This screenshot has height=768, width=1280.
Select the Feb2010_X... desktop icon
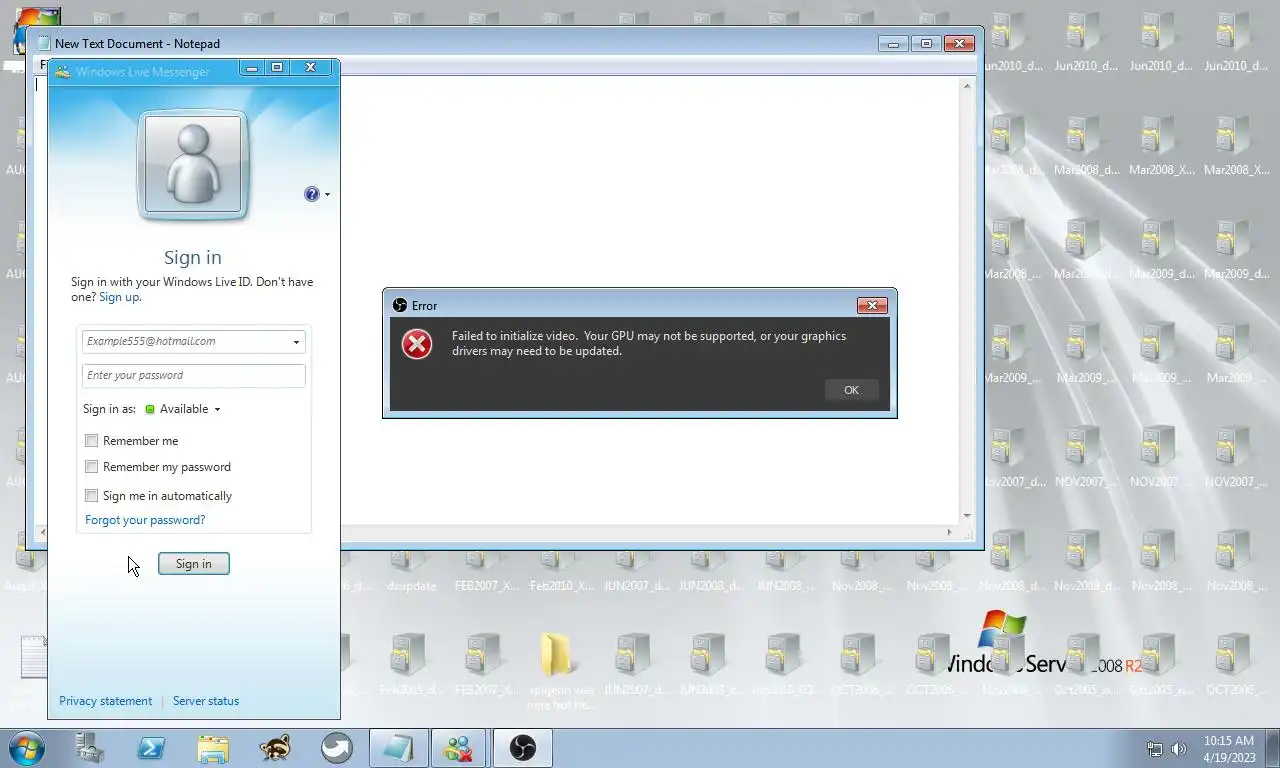[561, 570]
